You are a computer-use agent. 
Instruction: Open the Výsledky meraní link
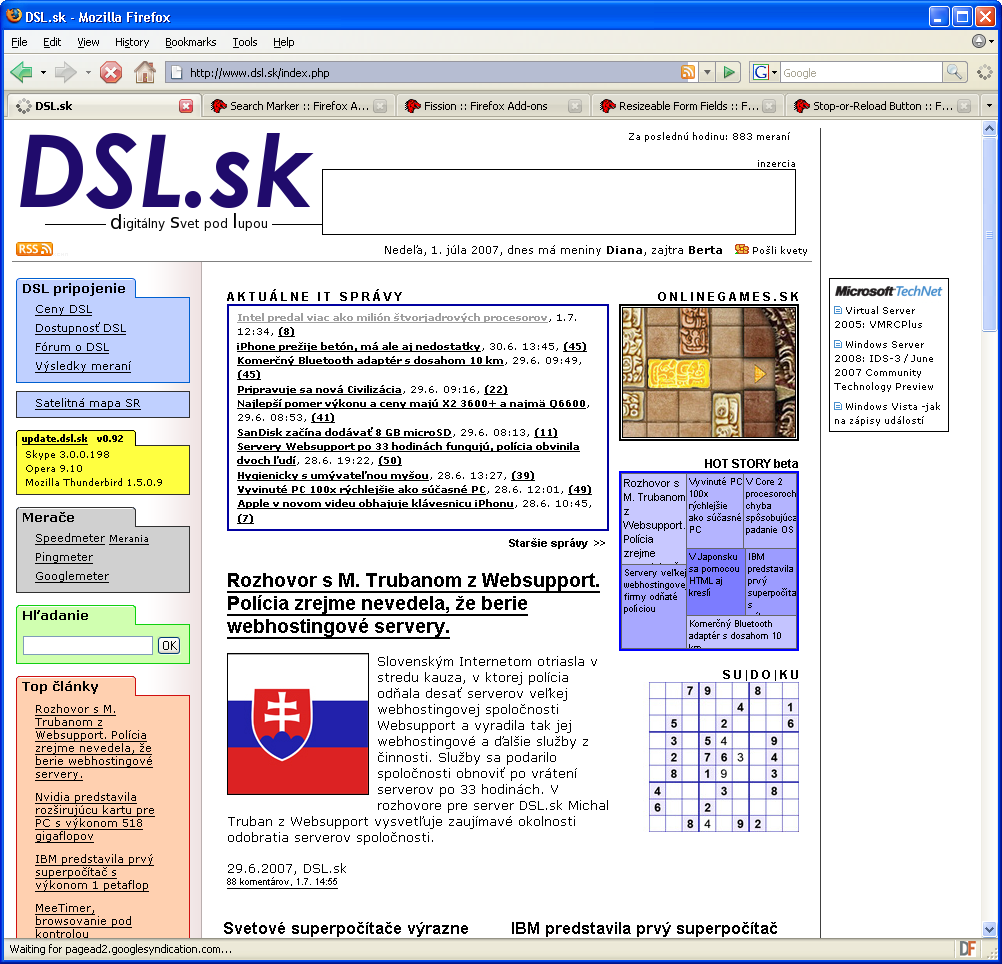point(83,366)
